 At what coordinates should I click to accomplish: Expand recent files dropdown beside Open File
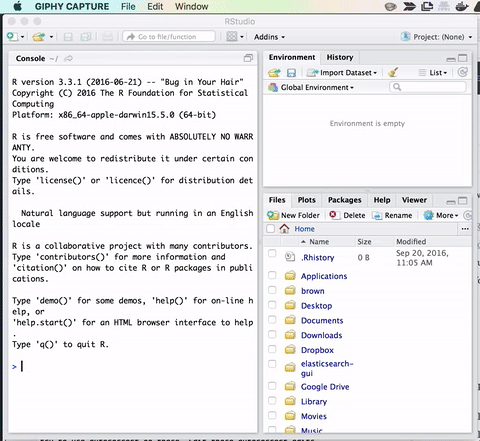tap(51, 37)
